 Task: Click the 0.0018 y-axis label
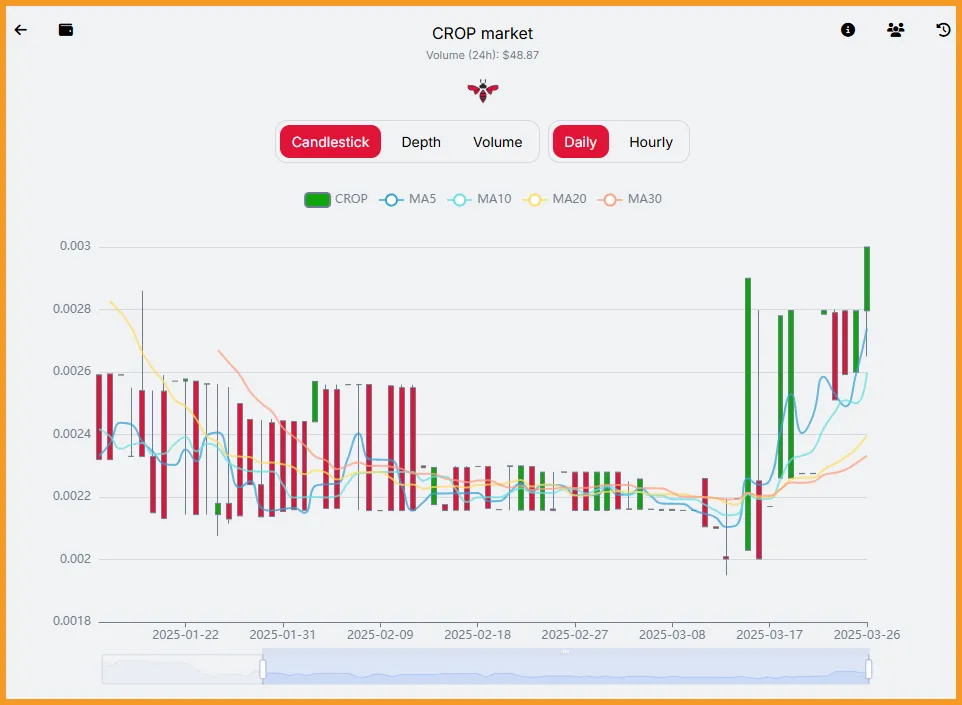72,621
